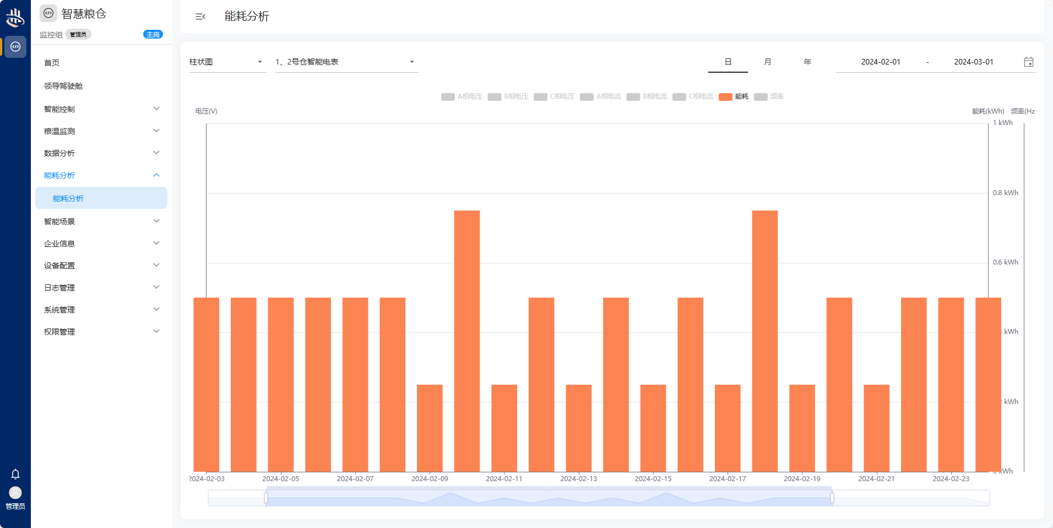Click the sidebar collapse menu icon
1053x528 pixels.
(200, 17)
